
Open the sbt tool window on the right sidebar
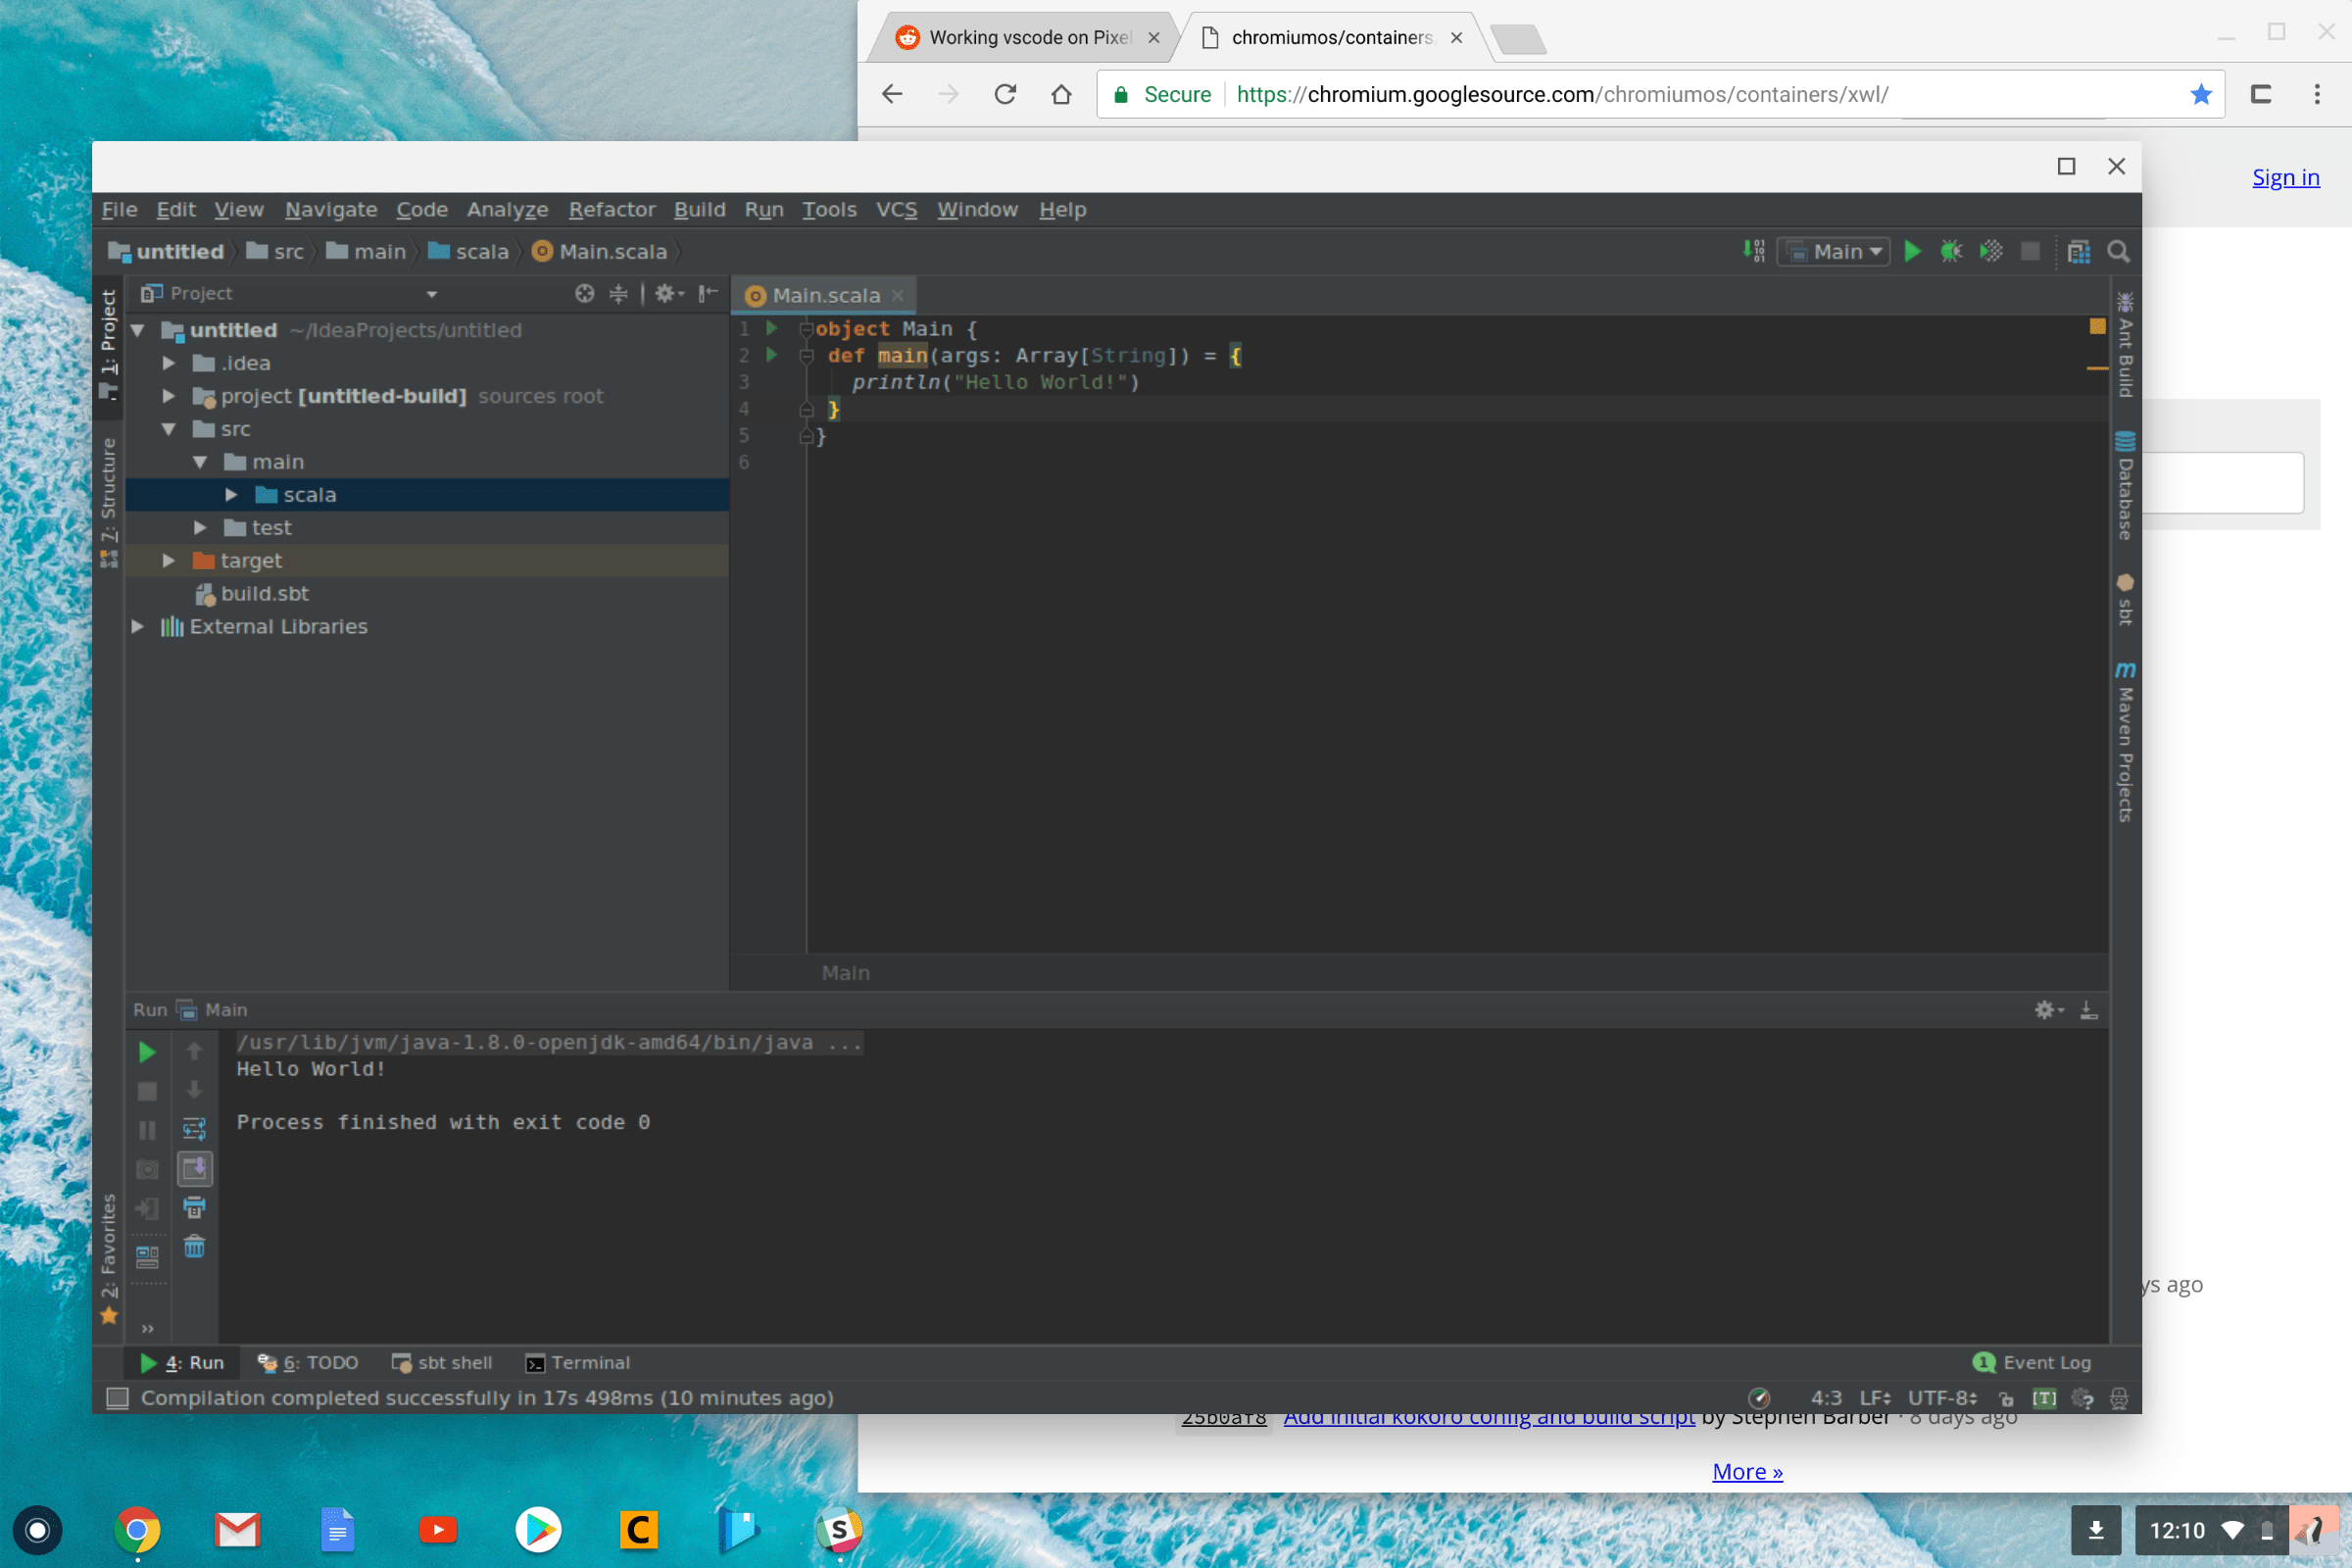2124,600
